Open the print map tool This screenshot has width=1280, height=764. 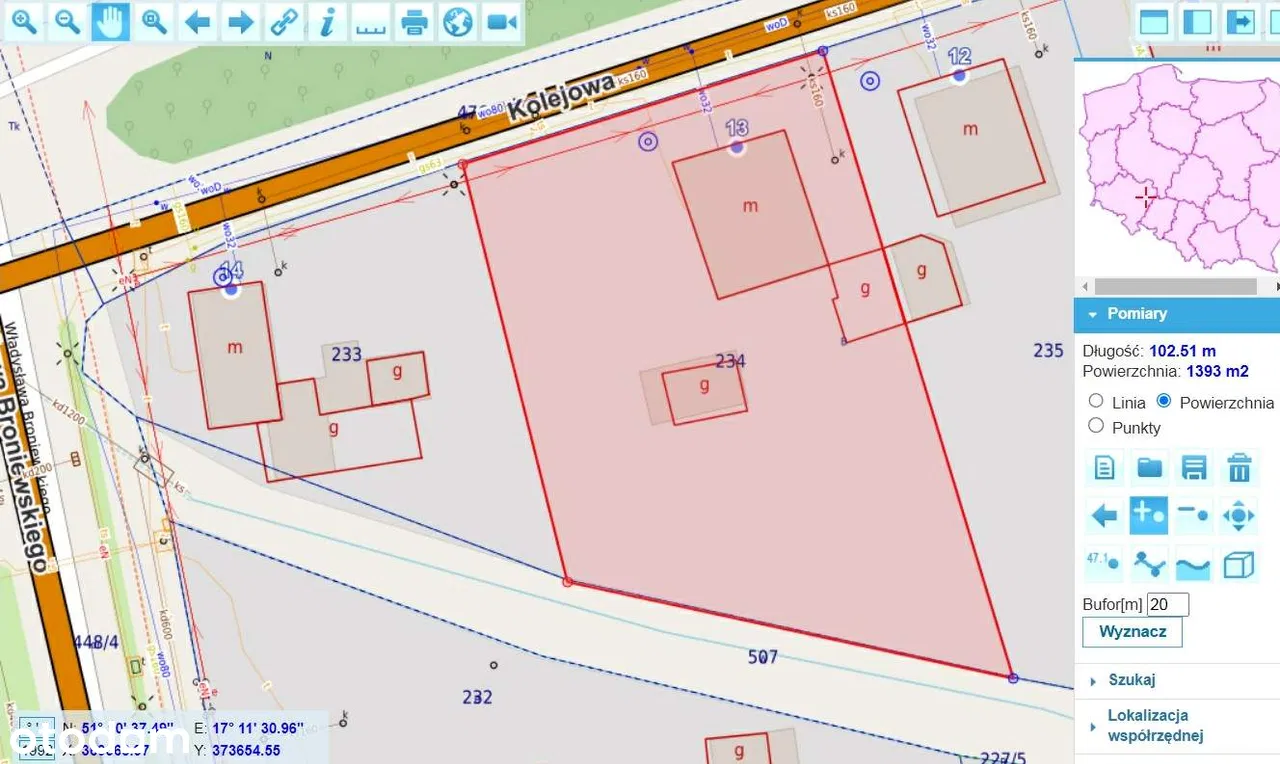click(414, 22)
